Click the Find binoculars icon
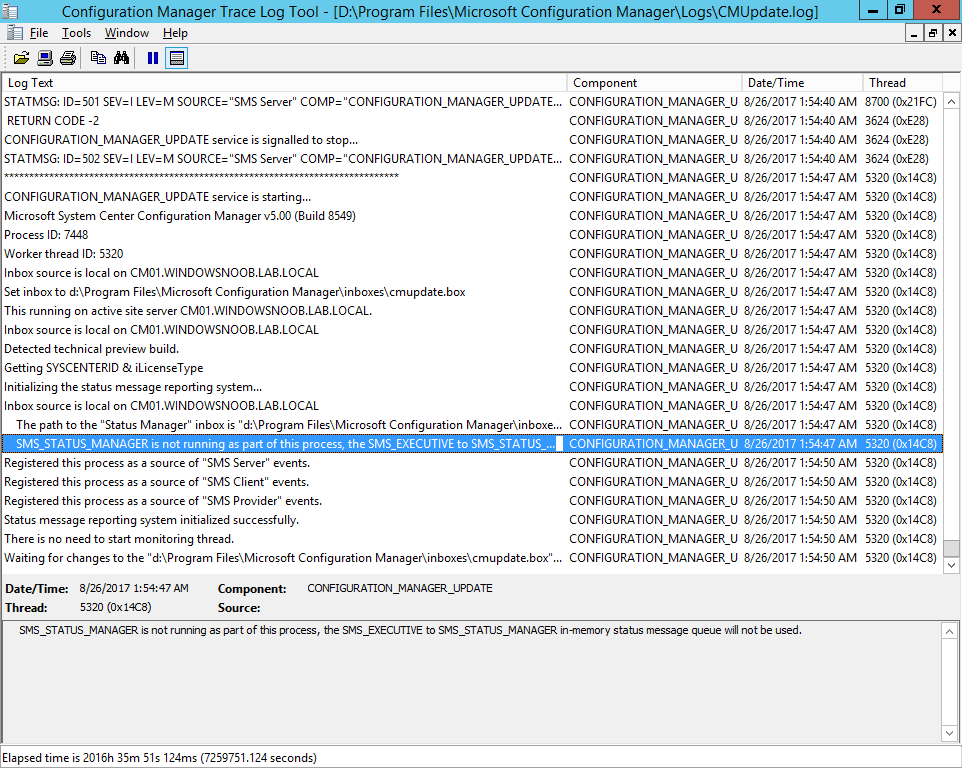The width and height of the screenshot is (962, 768). [121, 58]
